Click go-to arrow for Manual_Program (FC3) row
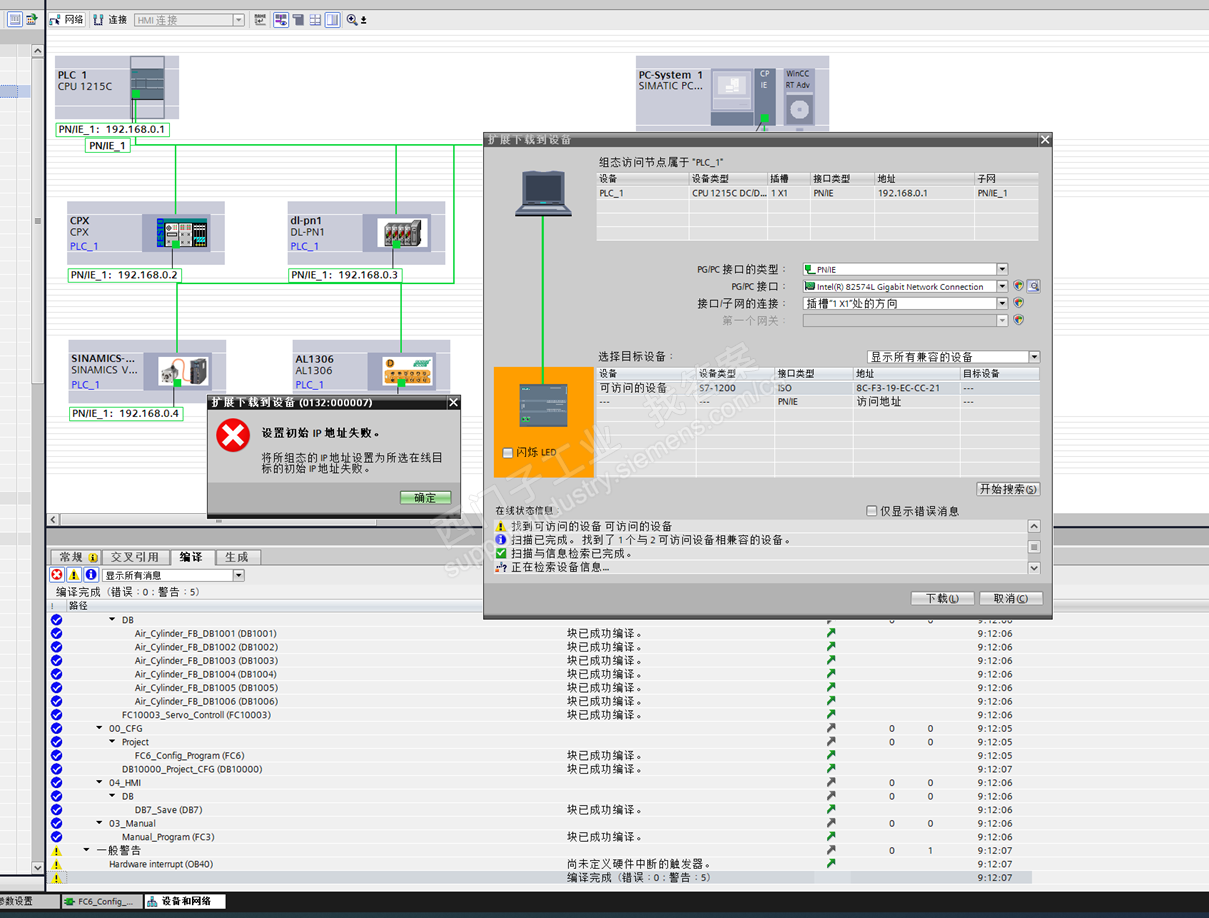The height and width of the screenshot is (918, 1209). click(x=830, y=837)
